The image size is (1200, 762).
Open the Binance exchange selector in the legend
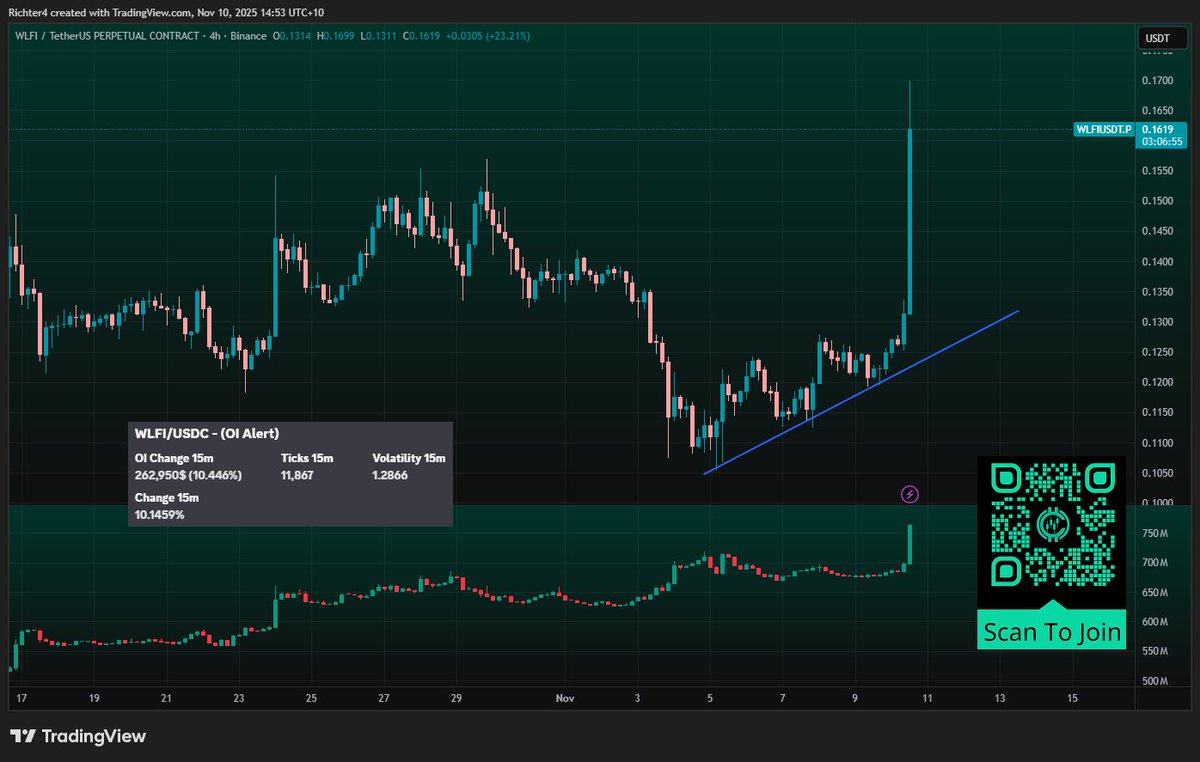(x=251, y=35)
